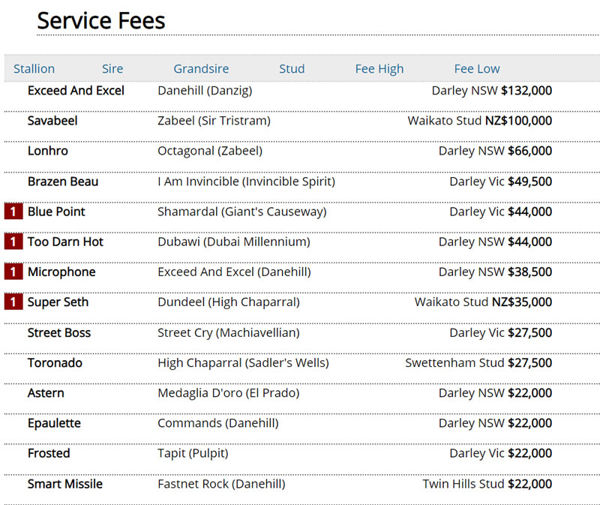Sort by the Stud column header
The image size is (600, 505).
[x=292, y=69]
